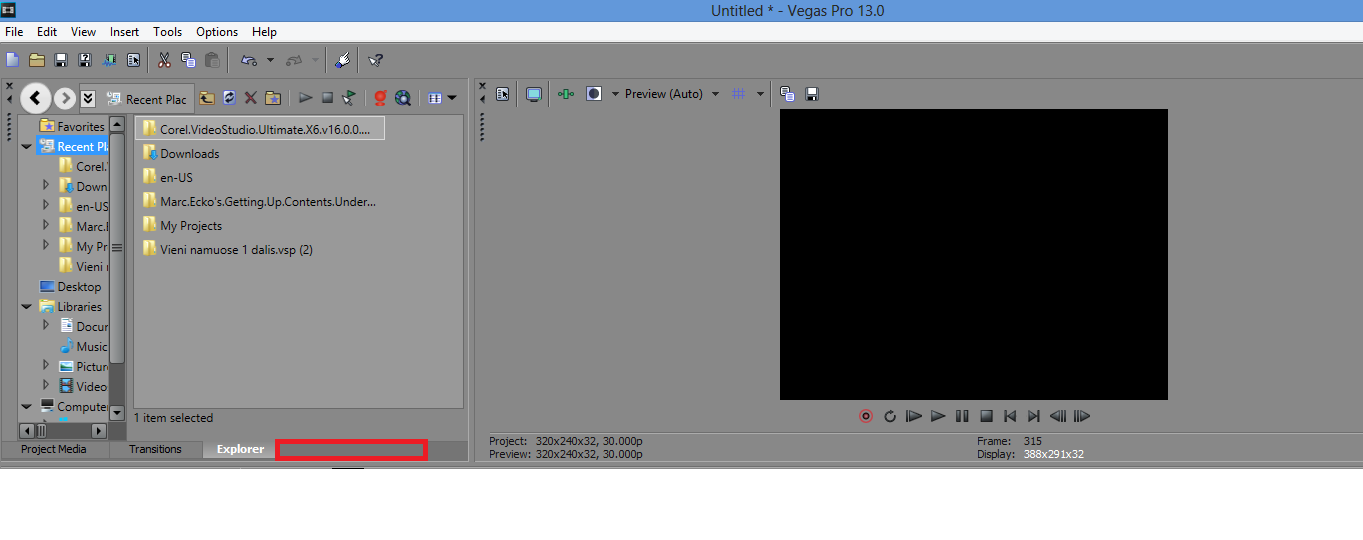Click the Up One Level folder icon
Image resolution: width=1363 pixels, height=540 pixels.
point(207,98)
